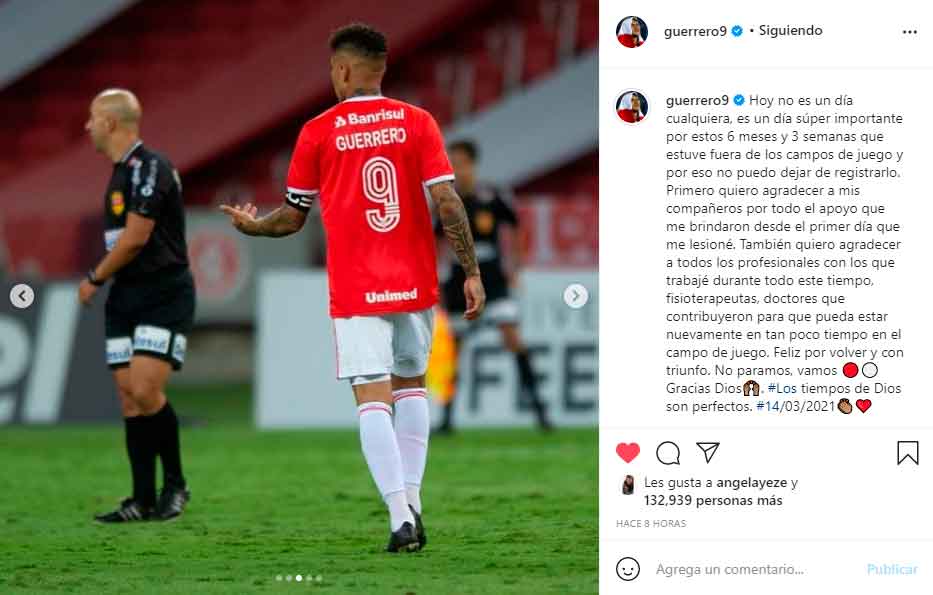Click the Publicar button
Image resolution: width=933 pixels, height=595 pixels.
(x=892, y=569)
